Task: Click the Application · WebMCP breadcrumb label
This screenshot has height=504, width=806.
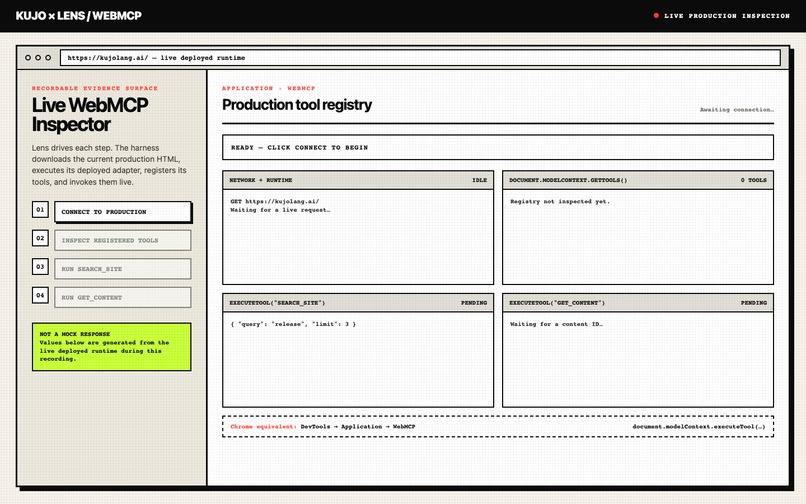Action: click(x=268, y=88)
